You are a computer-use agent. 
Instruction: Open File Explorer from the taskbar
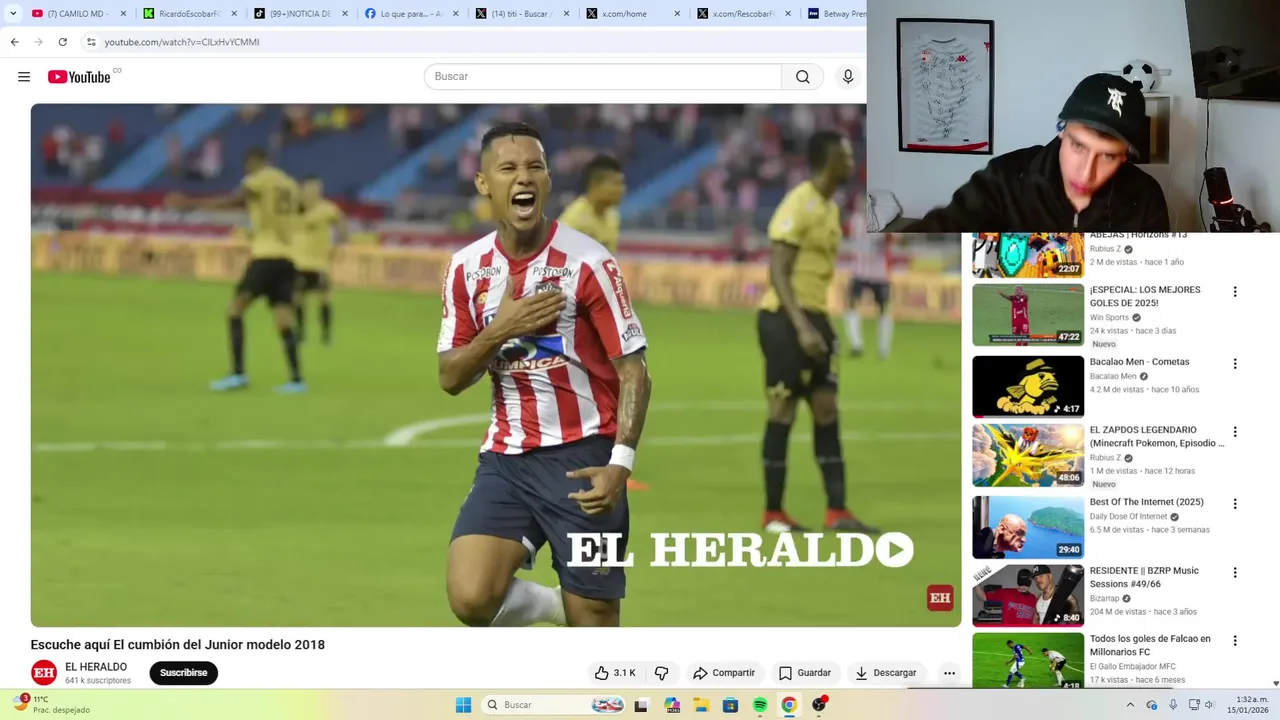point(701,705)
